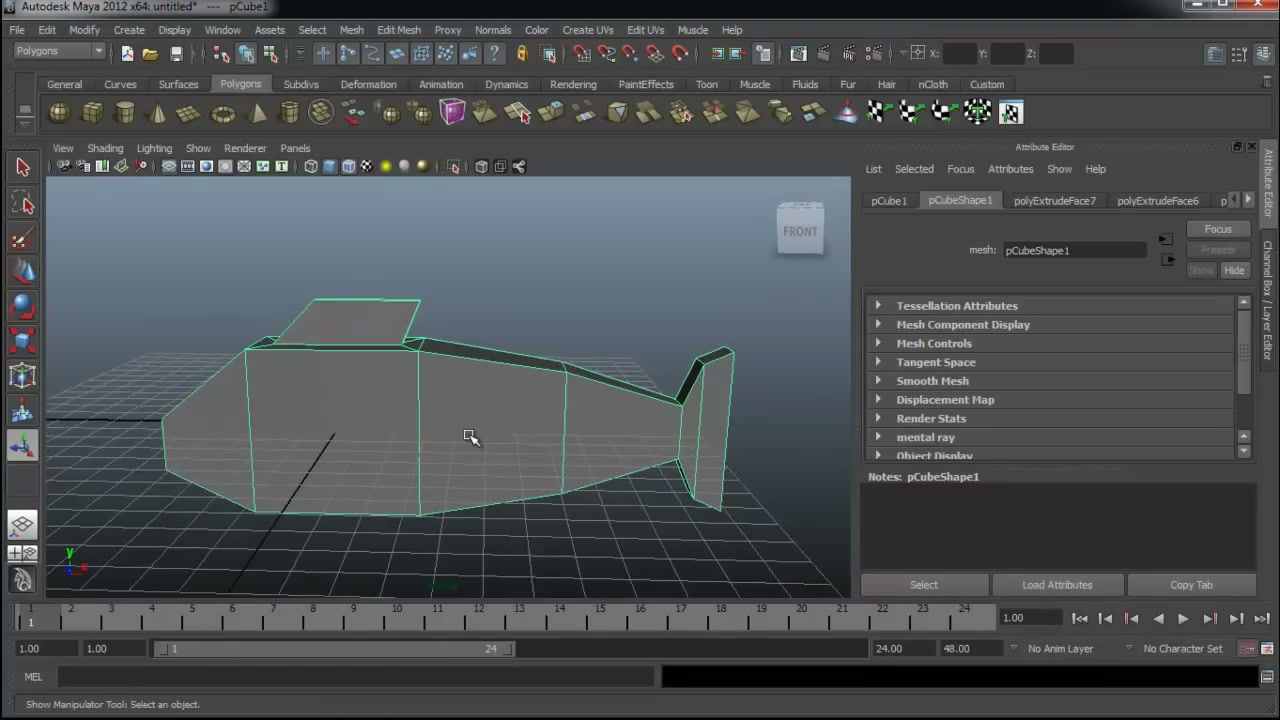Image resolution: width=1280 pixels, height=720 pixels.
Task: Create a polygon pyramid from the shelf
Action: pos(256,113)
